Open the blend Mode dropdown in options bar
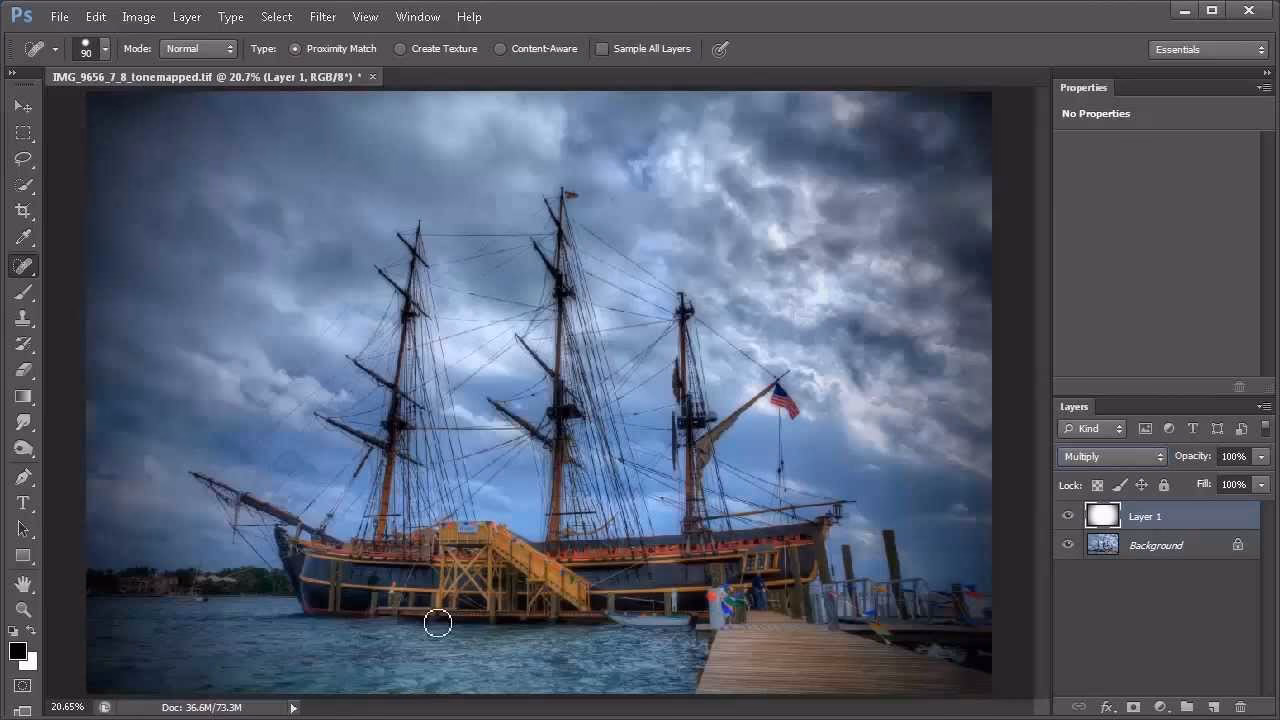 point(198,48)
